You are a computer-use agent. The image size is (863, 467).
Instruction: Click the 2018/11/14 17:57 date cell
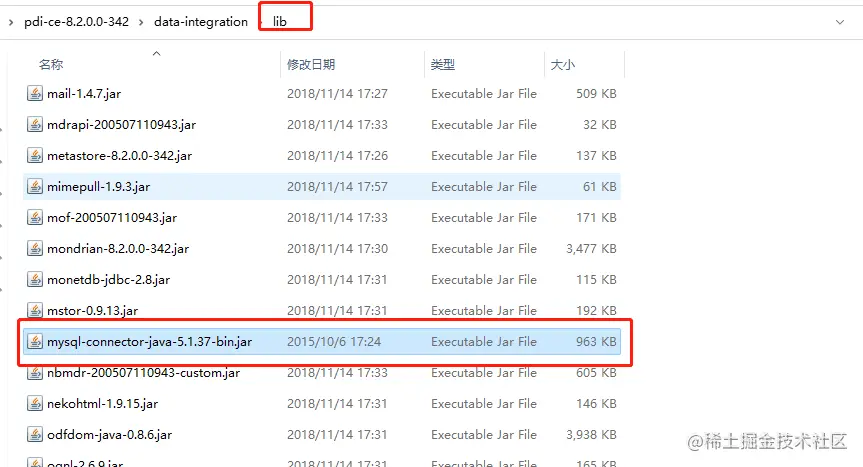coord(337,186)
